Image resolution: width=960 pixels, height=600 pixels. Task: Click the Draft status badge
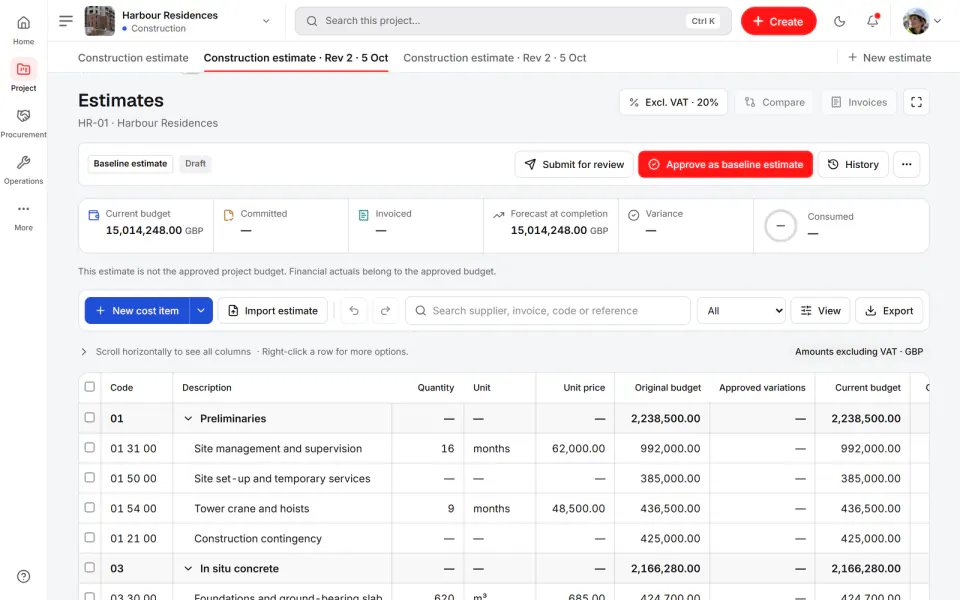pyautogui.click(x=195, y=163)
